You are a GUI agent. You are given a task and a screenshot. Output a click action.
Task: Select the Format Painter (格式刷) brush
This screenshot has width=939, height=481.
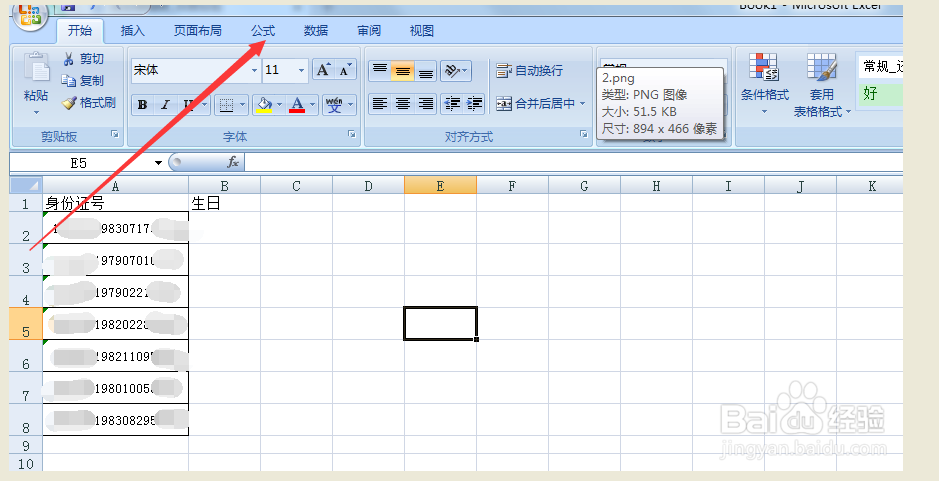tap(69, 102)
